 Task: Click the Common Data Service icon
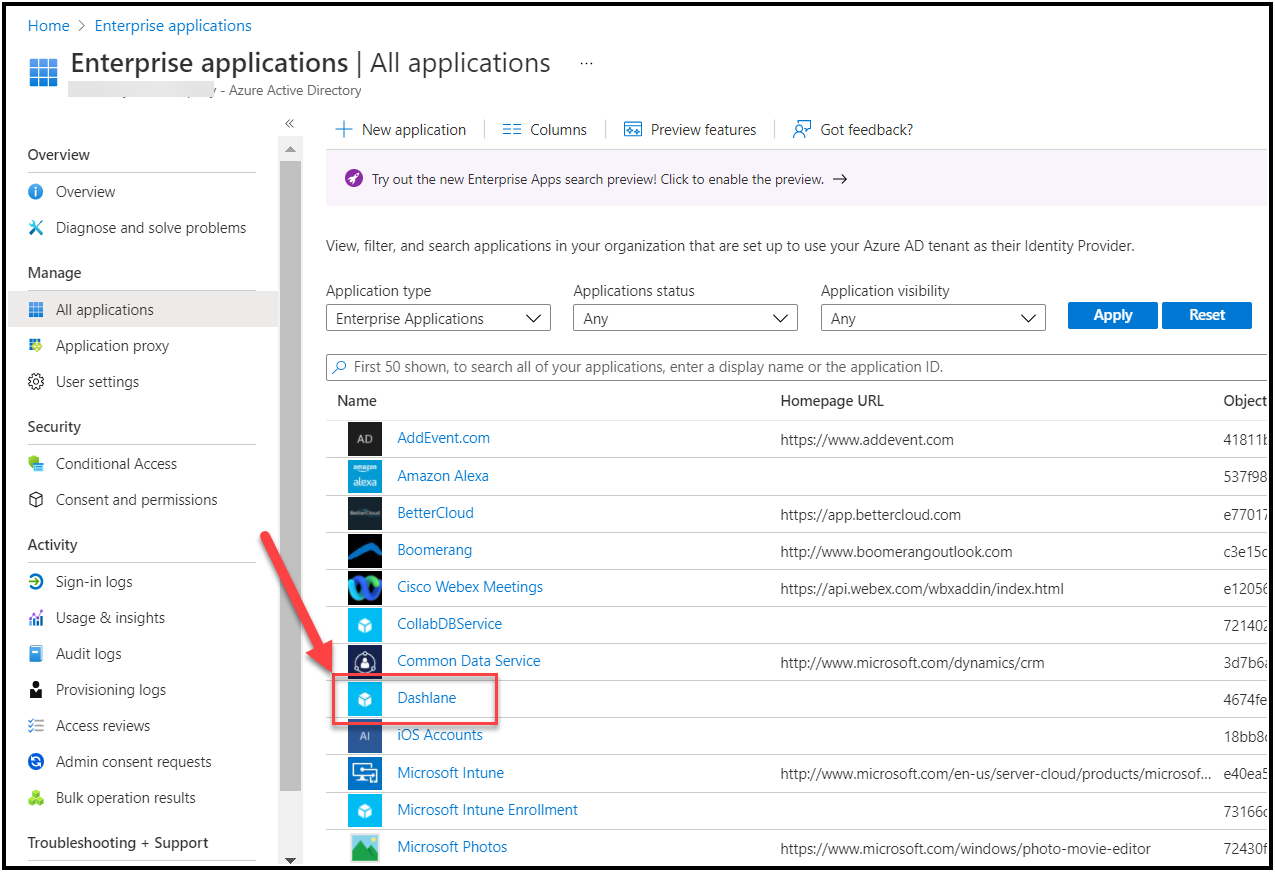click(365, 662)
